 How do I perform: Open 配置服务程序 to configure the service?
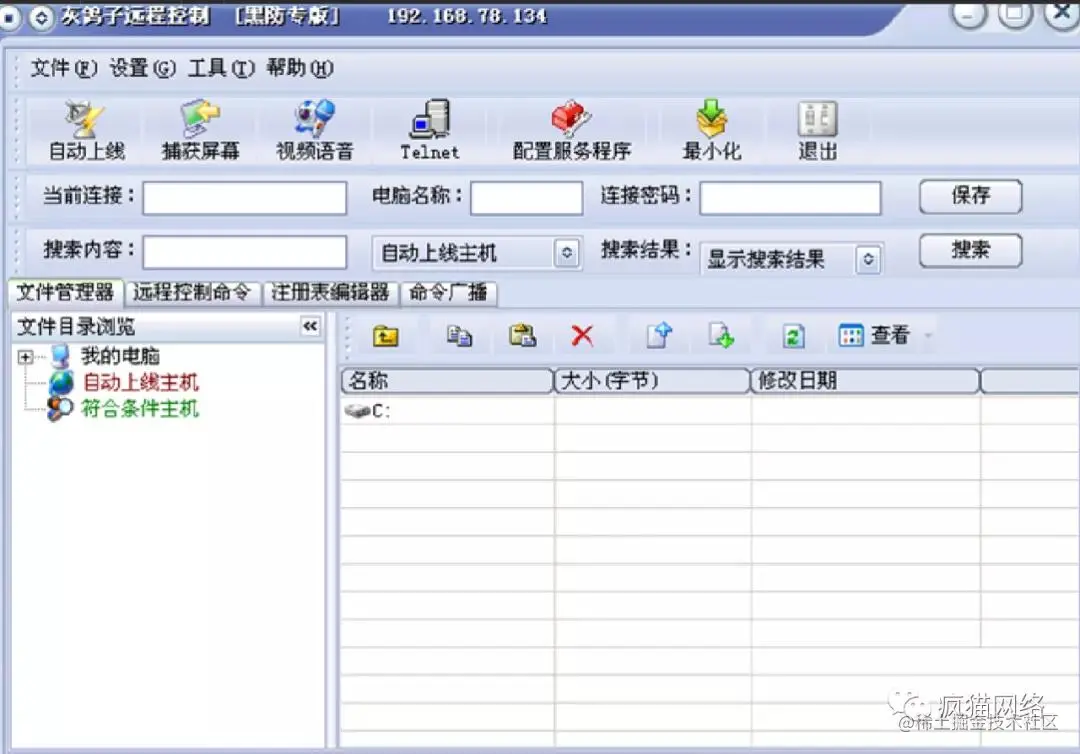(x=569, y=128)
